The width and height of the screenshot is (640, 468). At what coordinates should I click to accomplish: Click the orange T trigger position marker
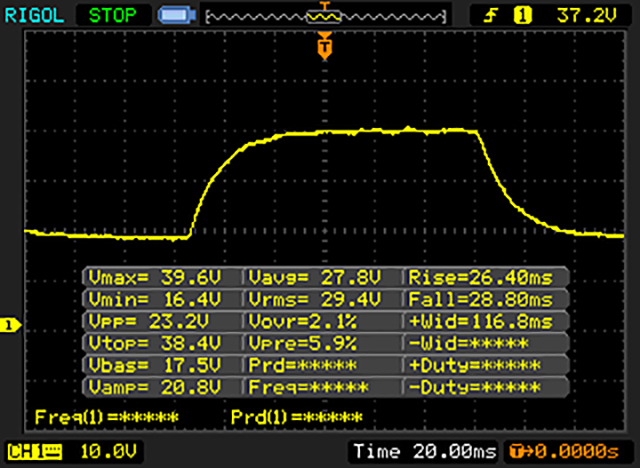[x=325, y=47]
